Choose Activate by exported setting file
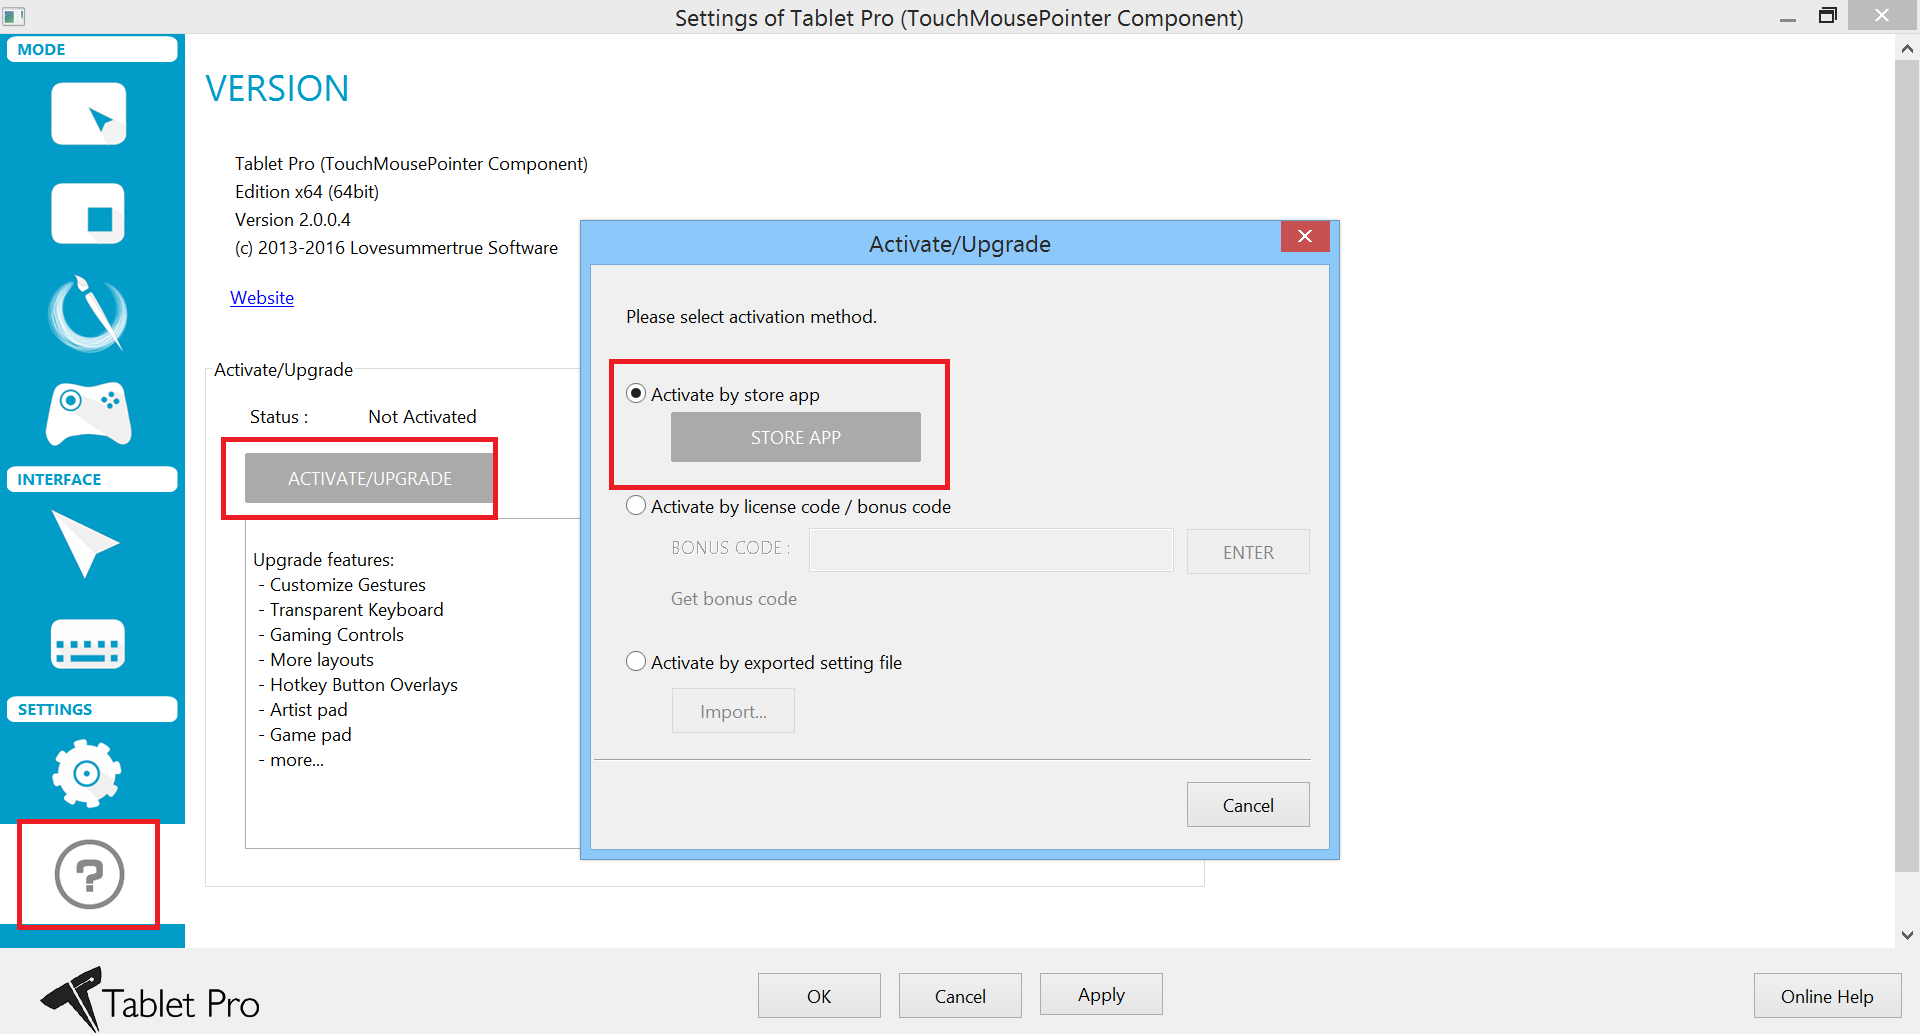This screenshot has width=1920, height=1034. click(x=636, y=662)
